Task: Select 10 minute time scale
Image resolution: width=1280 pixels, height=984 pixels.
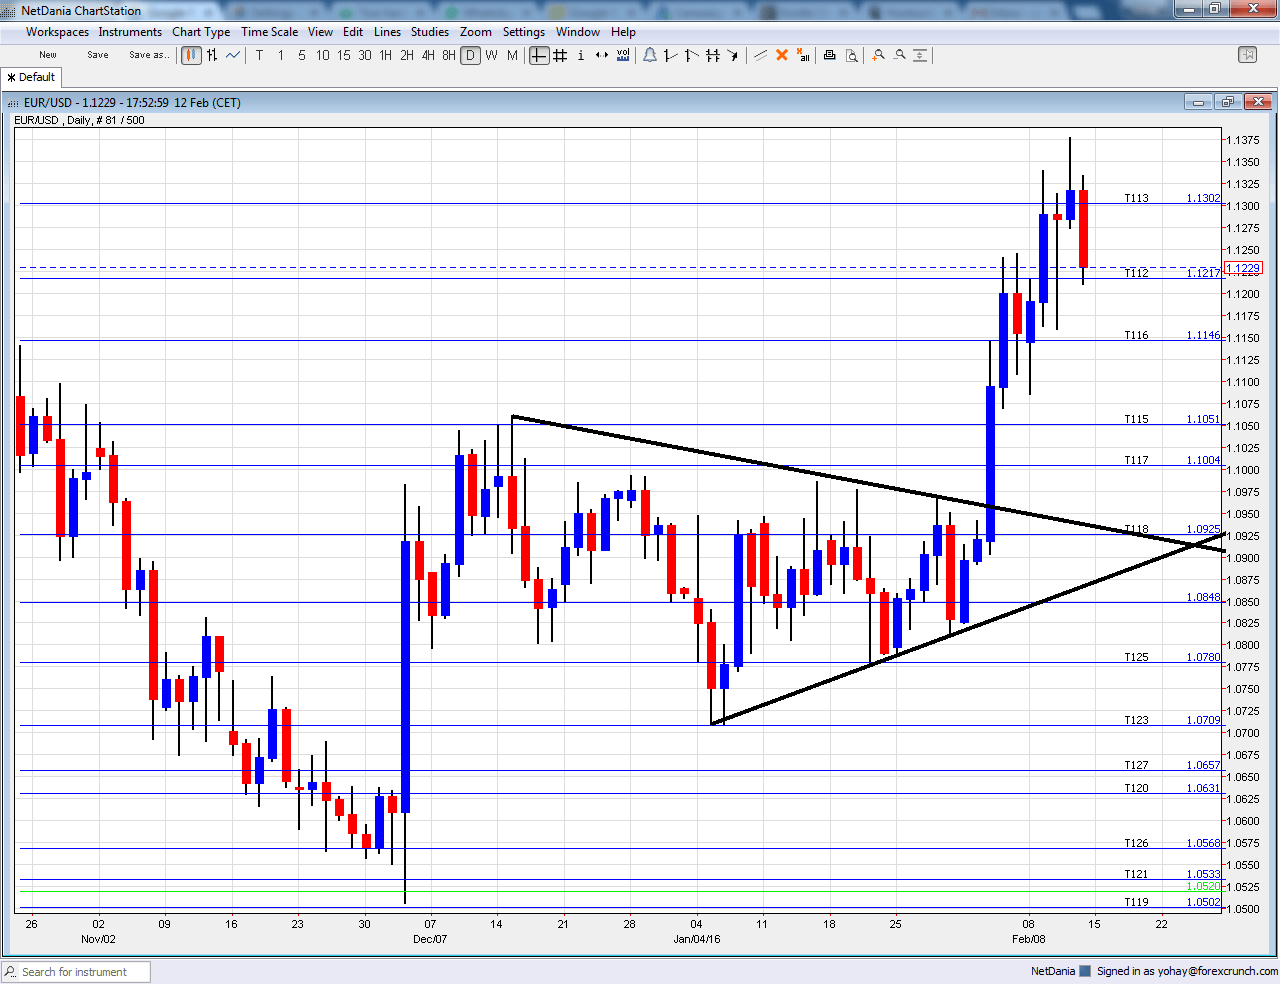Action: coord(323,55)
